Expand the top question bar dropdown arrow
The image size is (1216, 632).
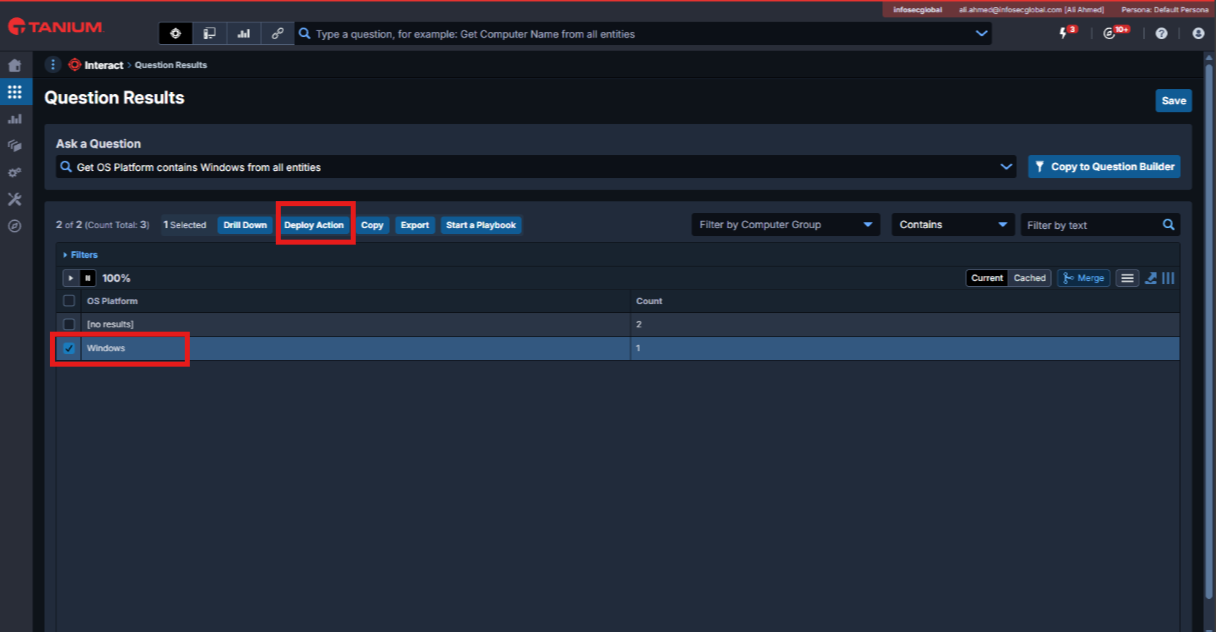pyautogui.click(x=981, y=34)
